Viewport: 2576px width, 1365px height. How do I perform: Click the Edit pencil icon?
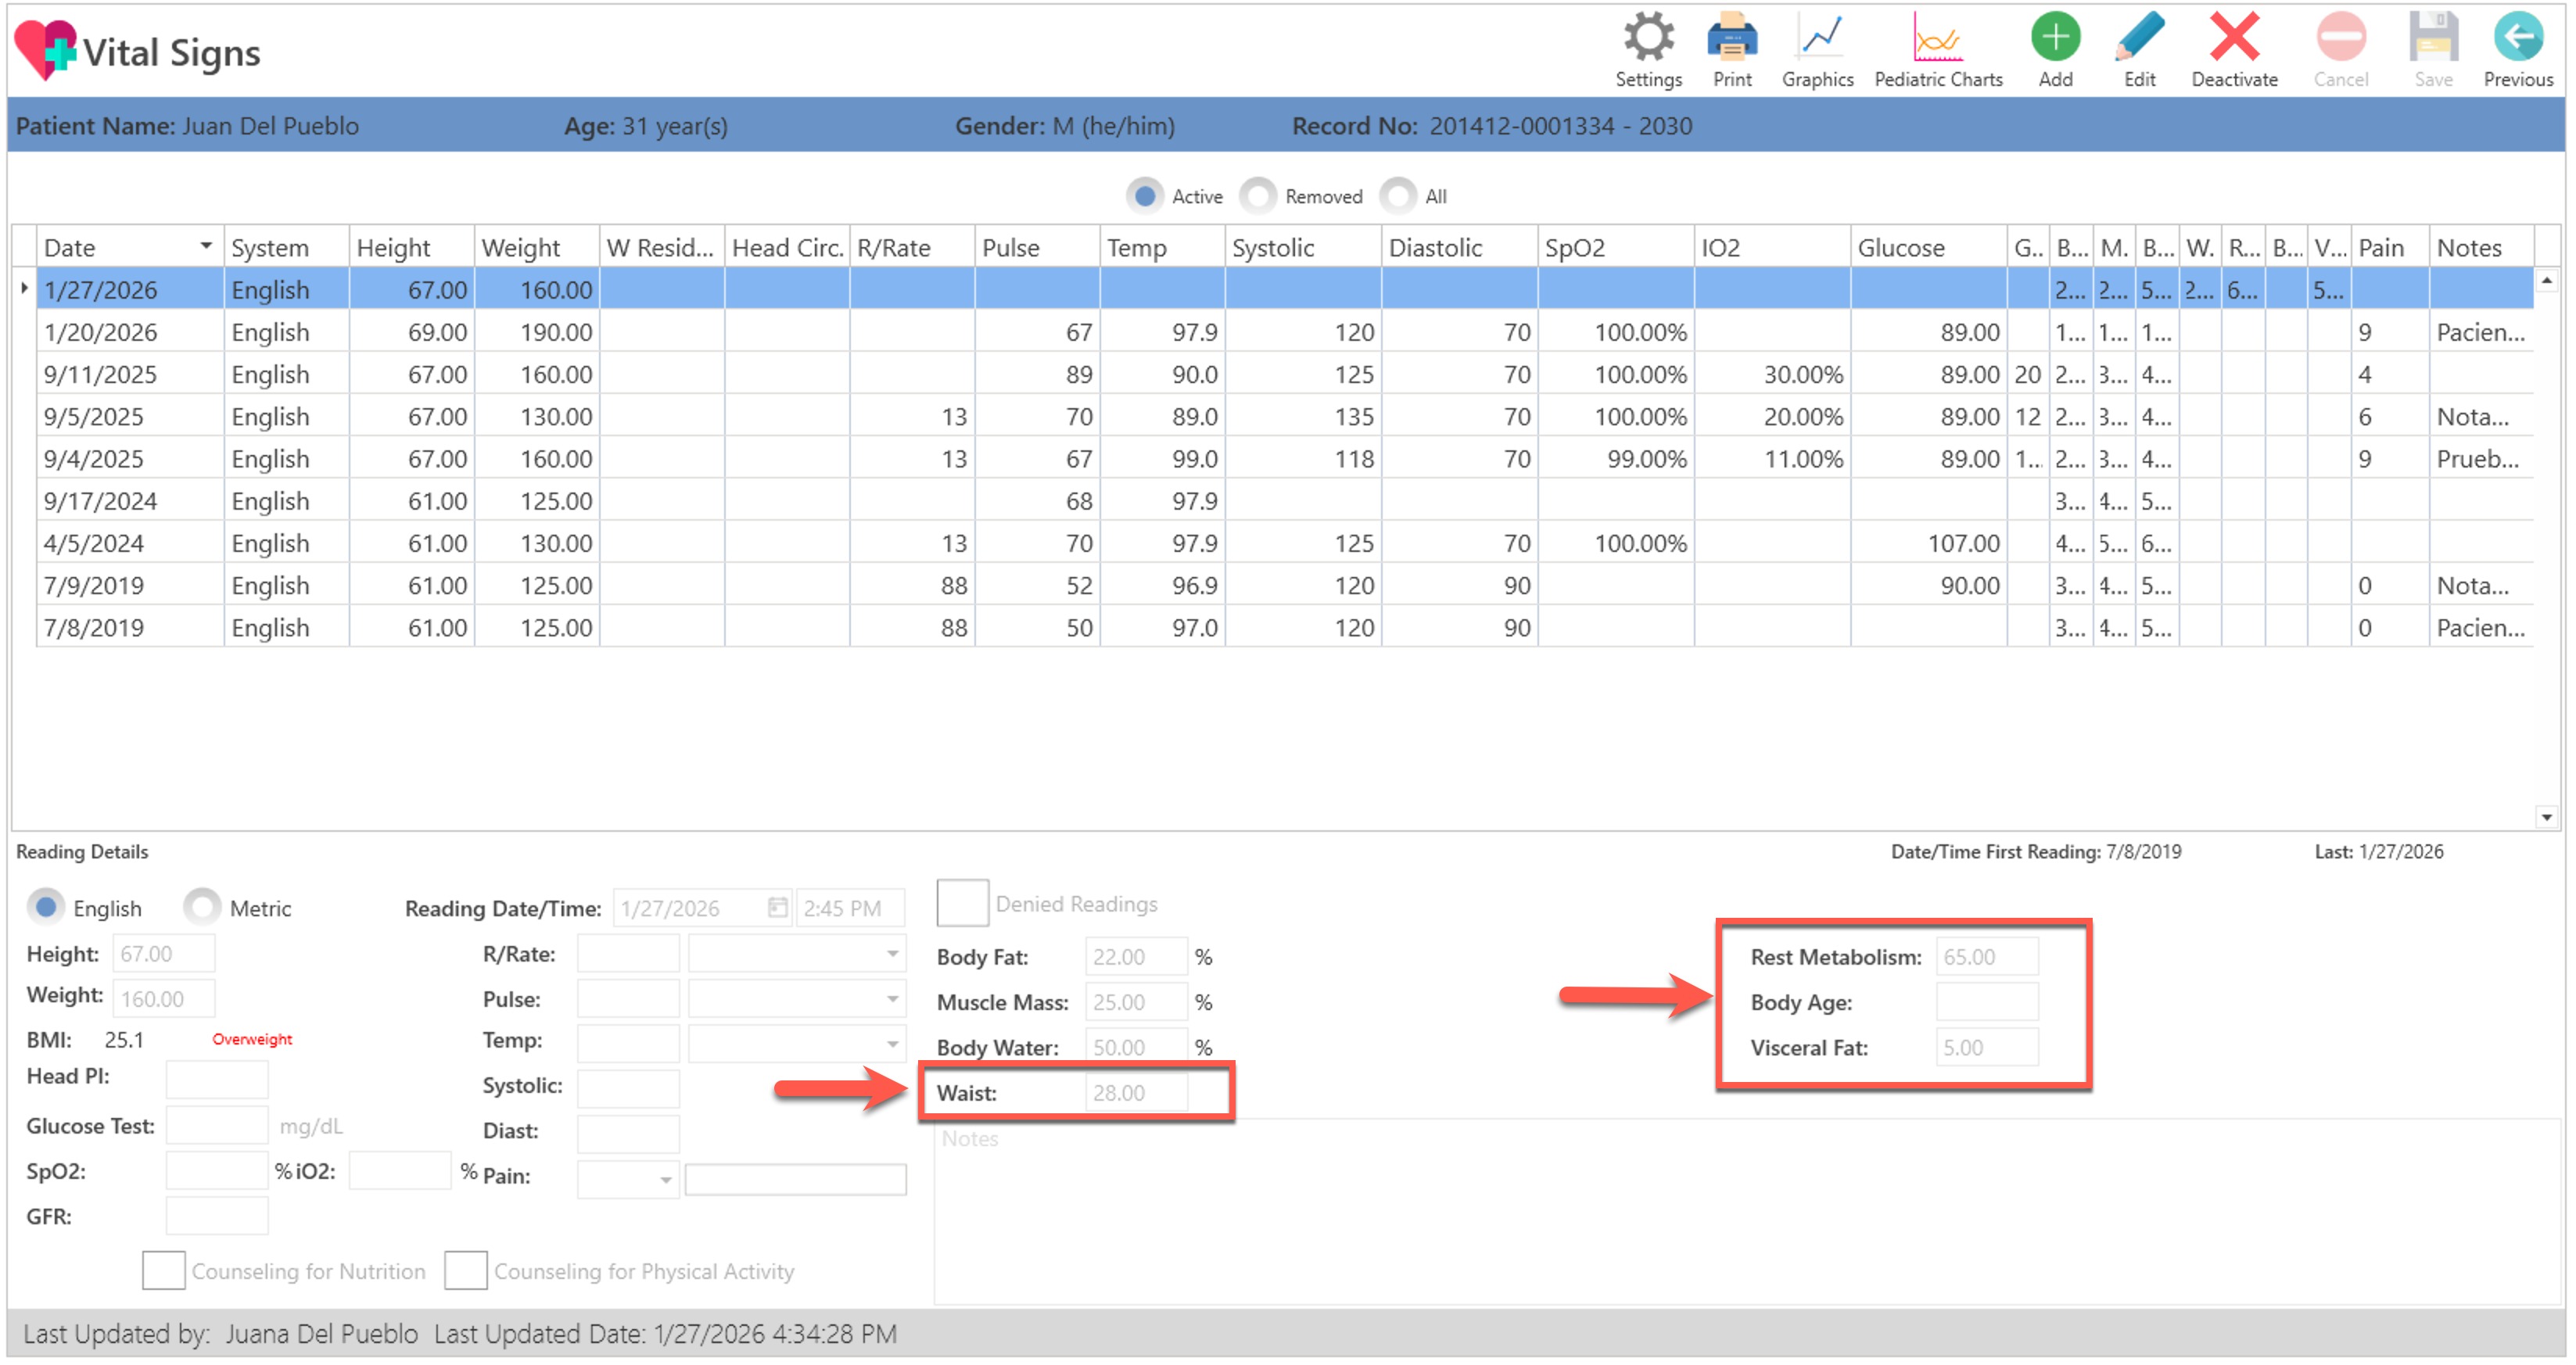(x=2139, y=38)
